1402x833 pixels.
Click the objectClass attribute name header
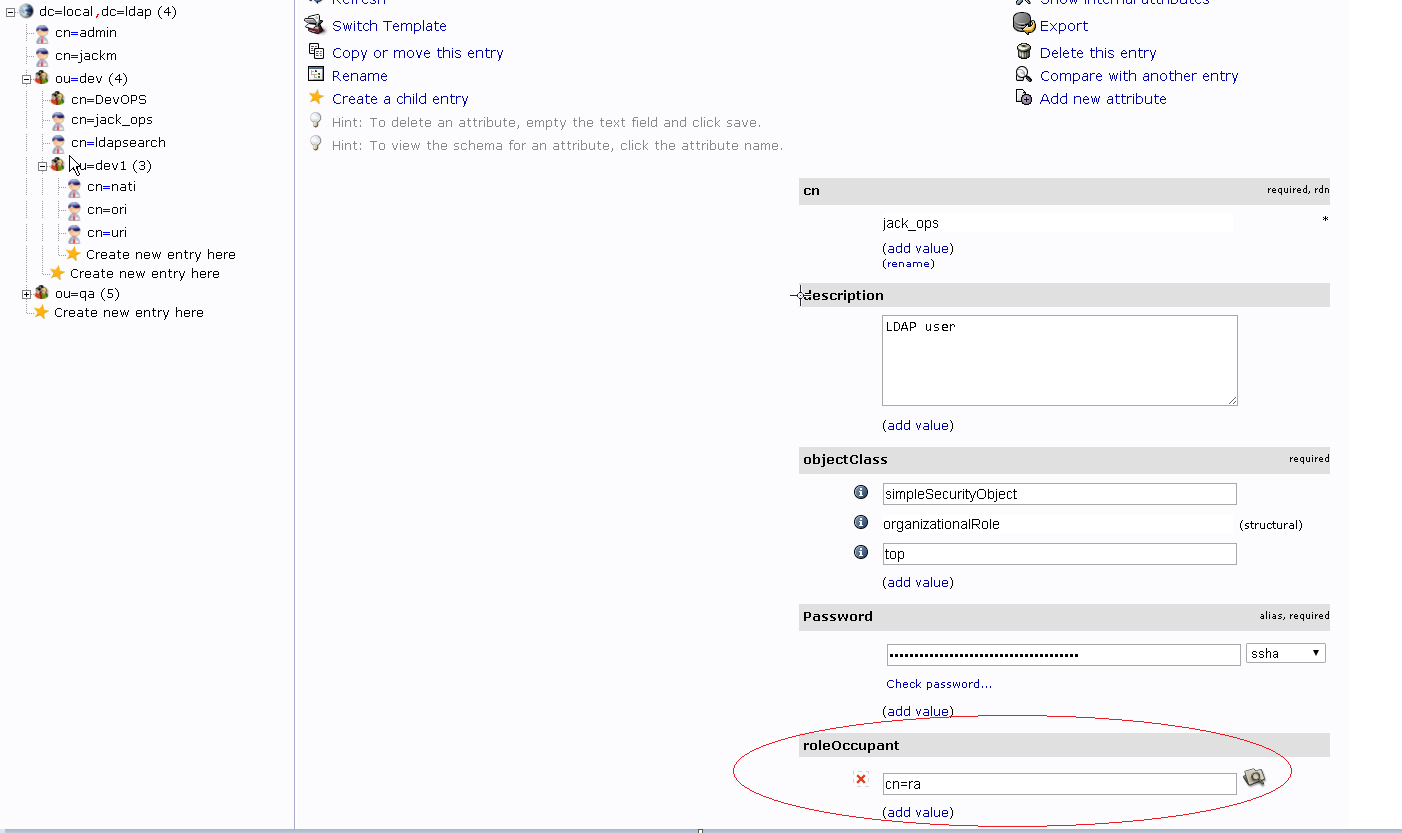pos(845,459)
